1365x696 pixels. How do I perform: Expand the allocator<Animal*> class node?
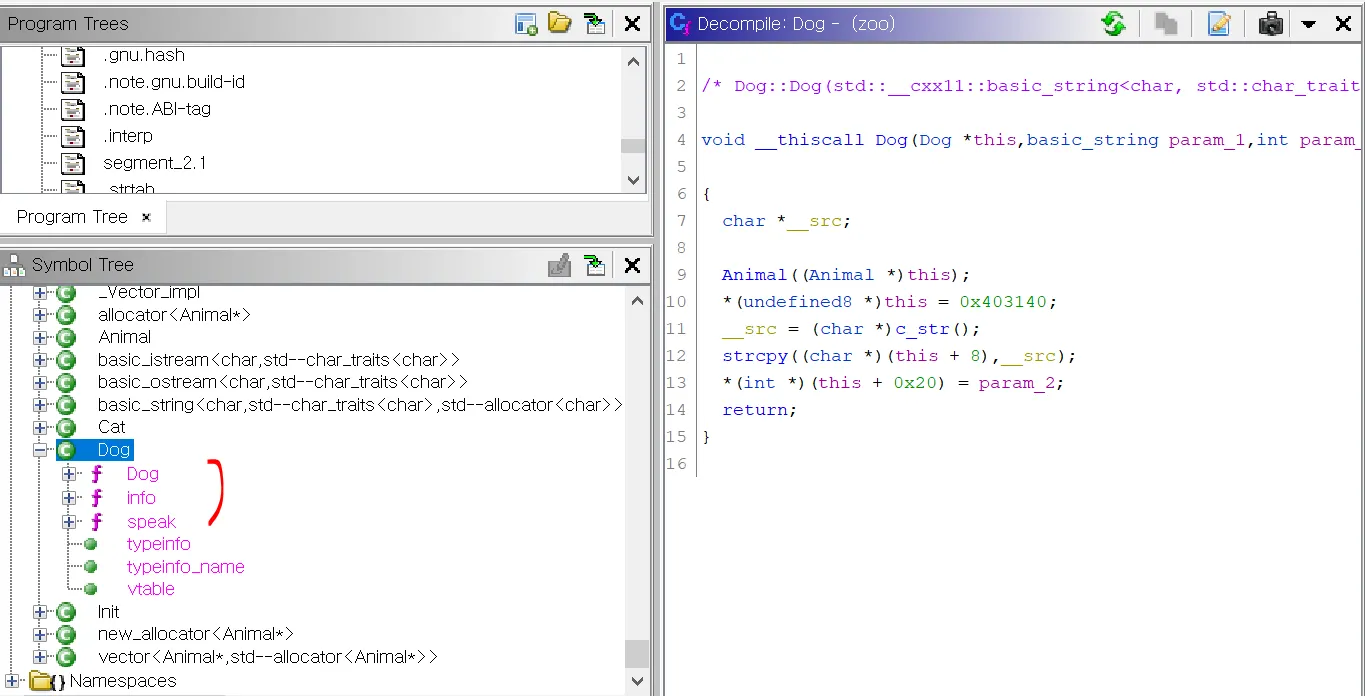click(40, 315)
